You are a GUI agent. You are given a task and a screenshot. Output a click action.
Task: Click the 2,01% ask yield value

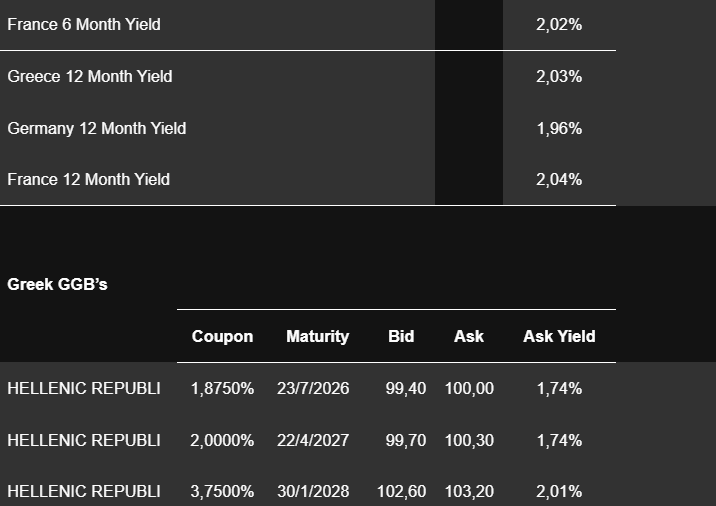coord(559,492)
